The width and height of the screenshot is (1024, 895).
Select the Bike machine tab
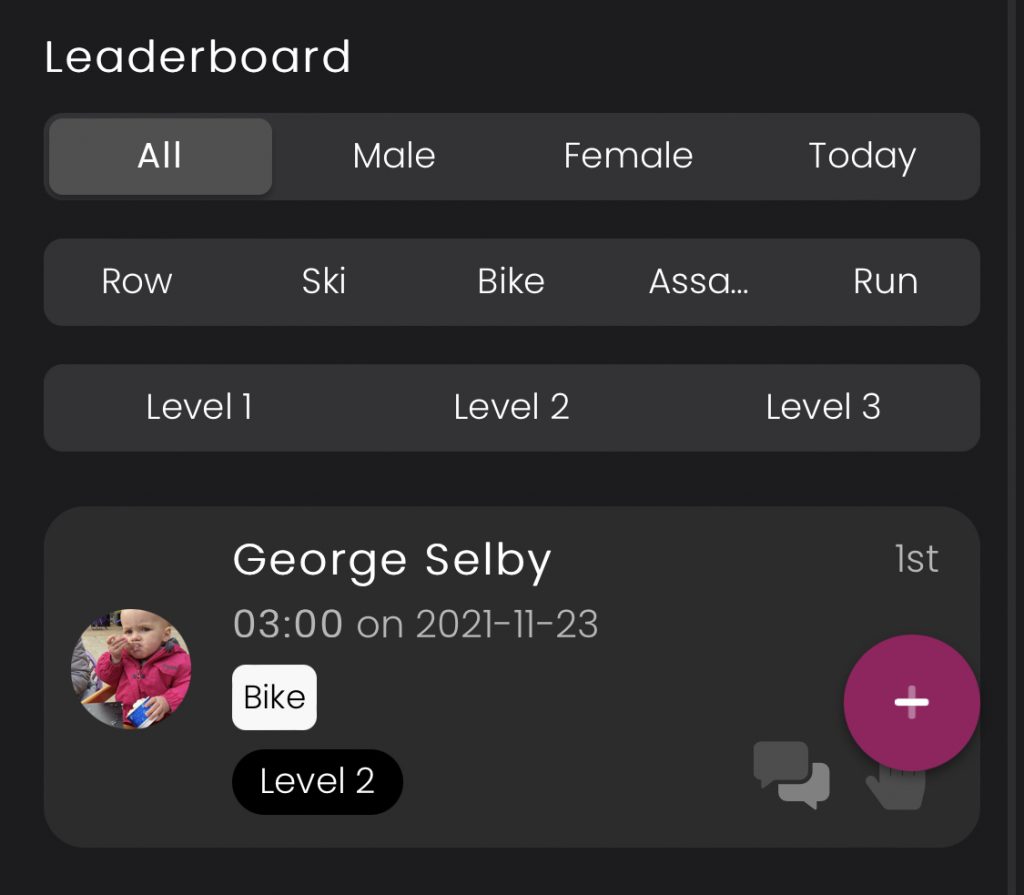coord(511,282)
